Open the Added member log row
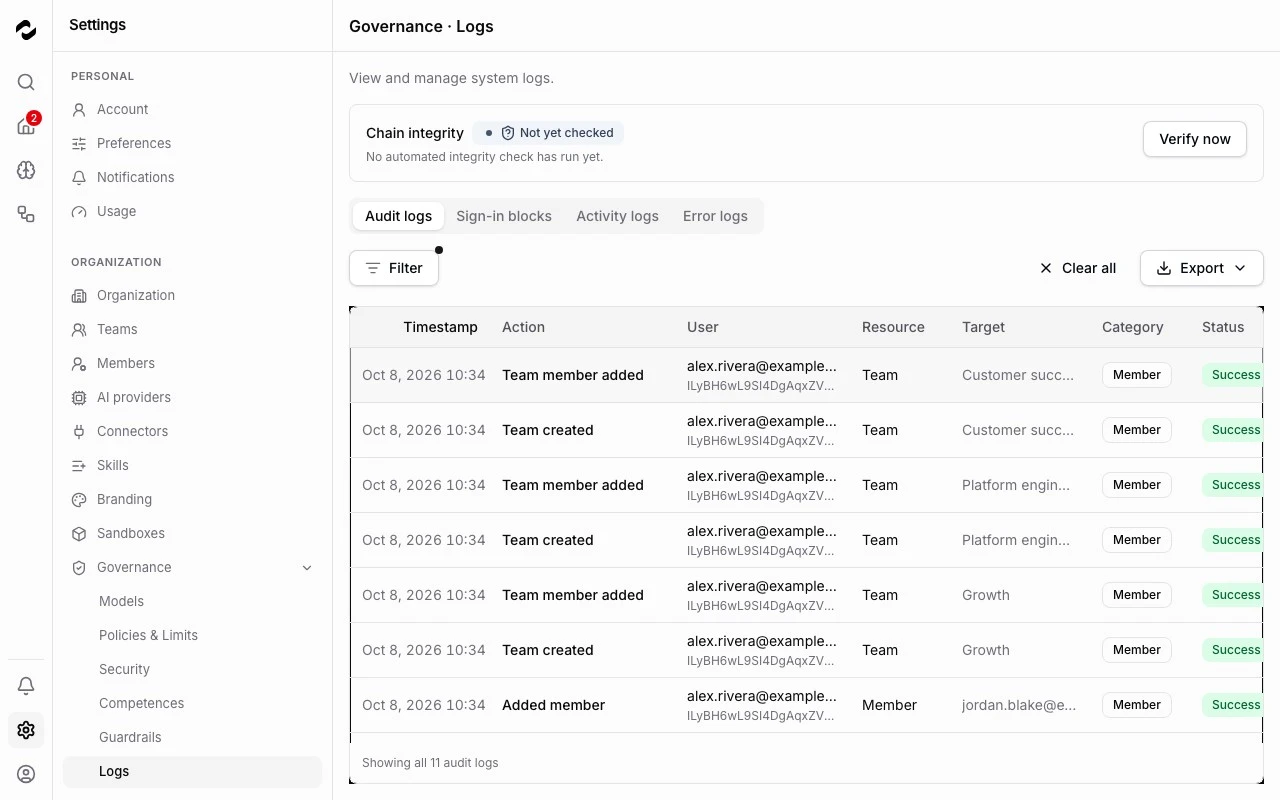Image resolution: width=1280 pixels, height=800 pixels. click(806, 705)
